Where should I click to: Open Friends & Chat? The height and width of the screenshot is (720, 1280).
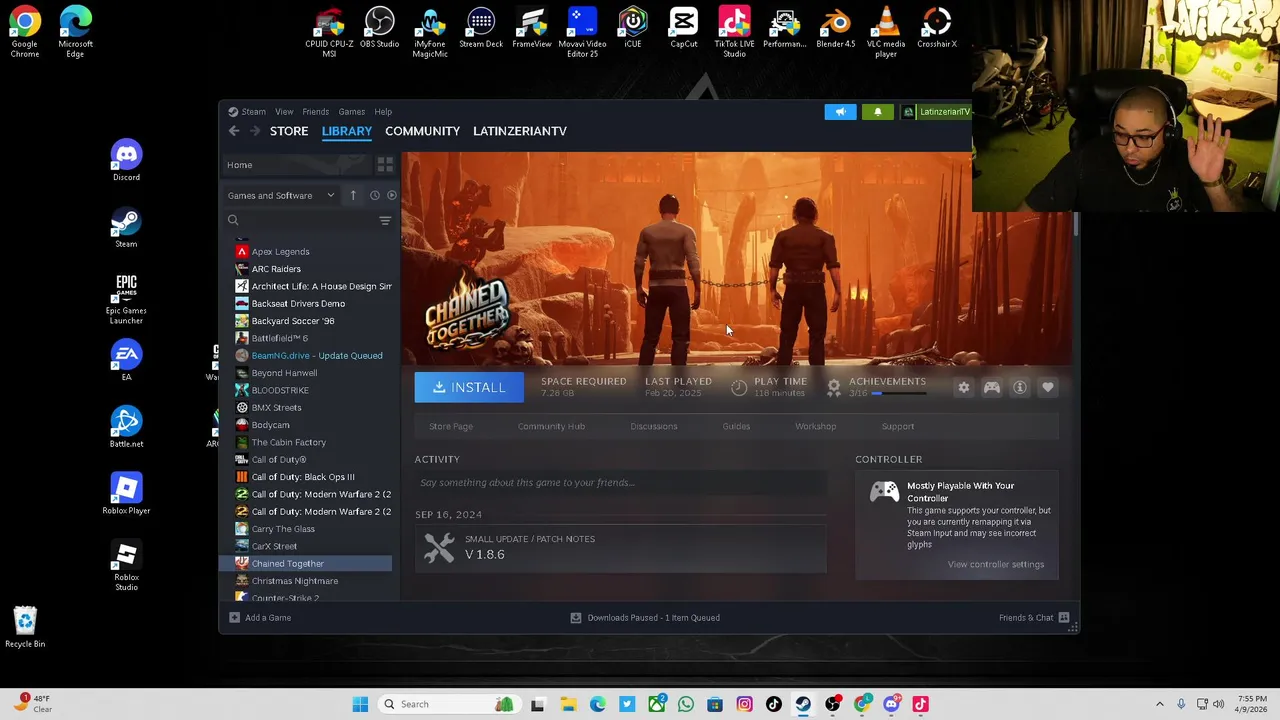[1034, 618]
